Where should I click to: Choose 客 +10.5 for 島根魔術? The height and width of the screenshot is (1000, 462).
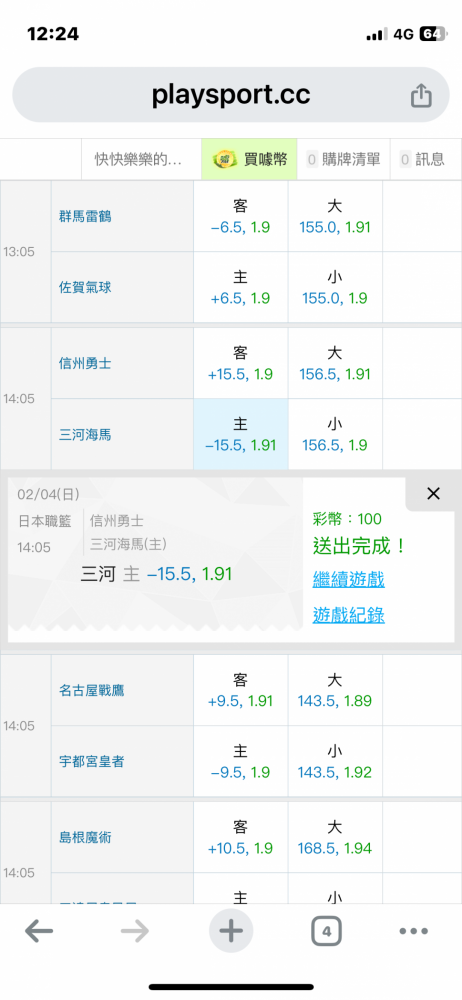(241, 837)
